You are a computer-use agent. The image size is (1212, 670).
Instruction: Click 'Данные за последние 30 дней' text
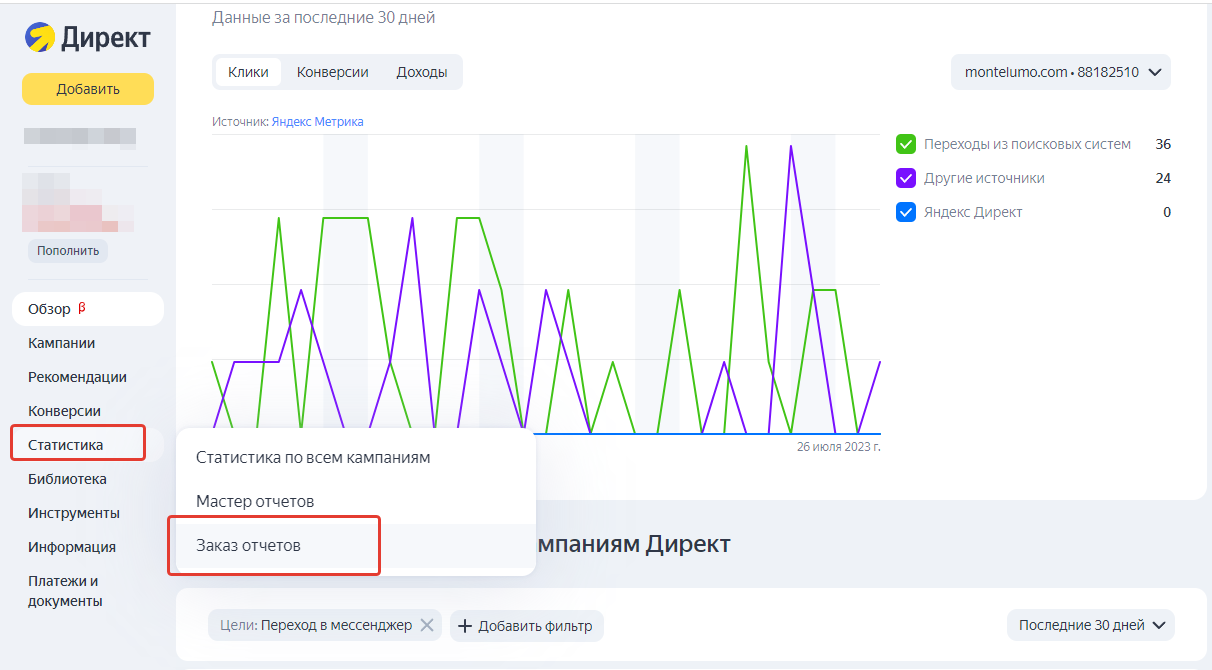[323, 18]
